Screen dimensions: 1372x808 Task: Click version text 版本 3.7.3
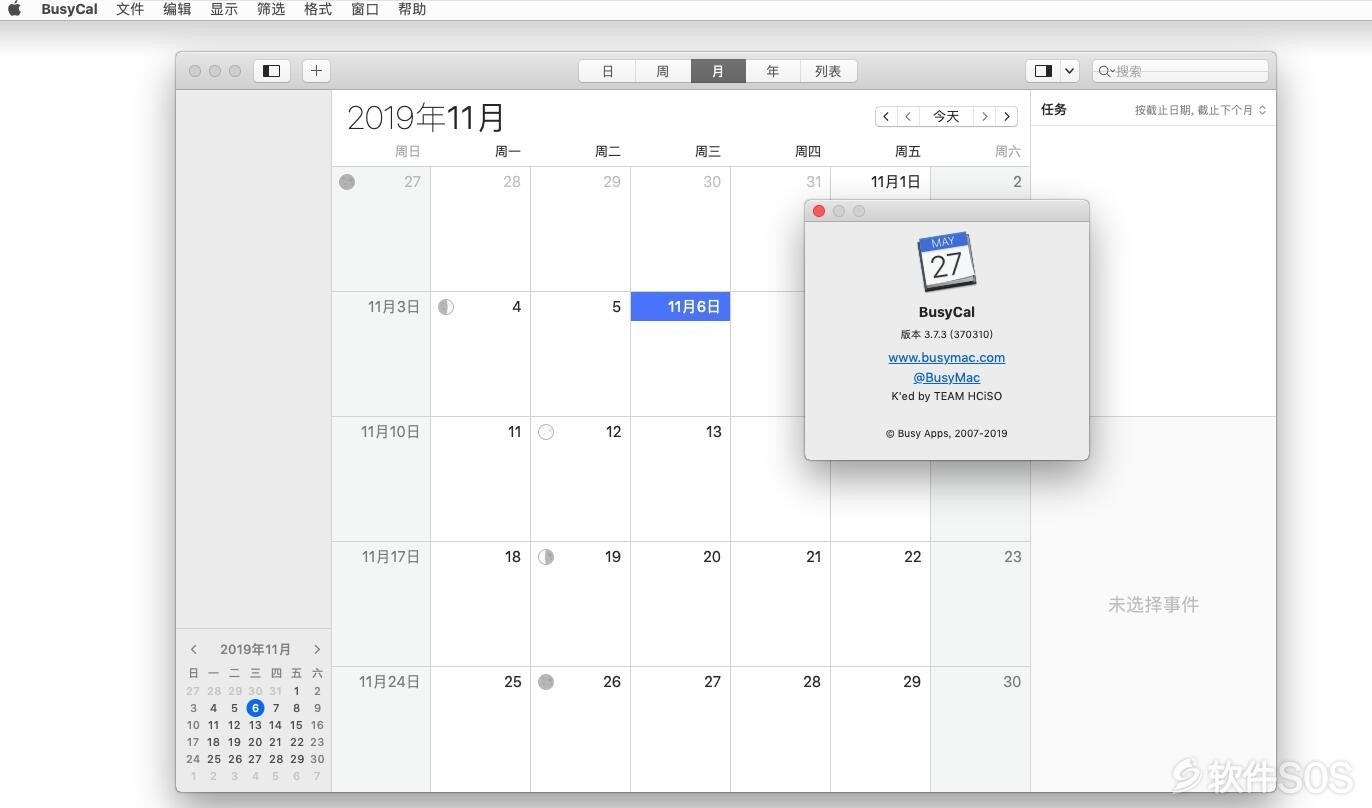946,334
